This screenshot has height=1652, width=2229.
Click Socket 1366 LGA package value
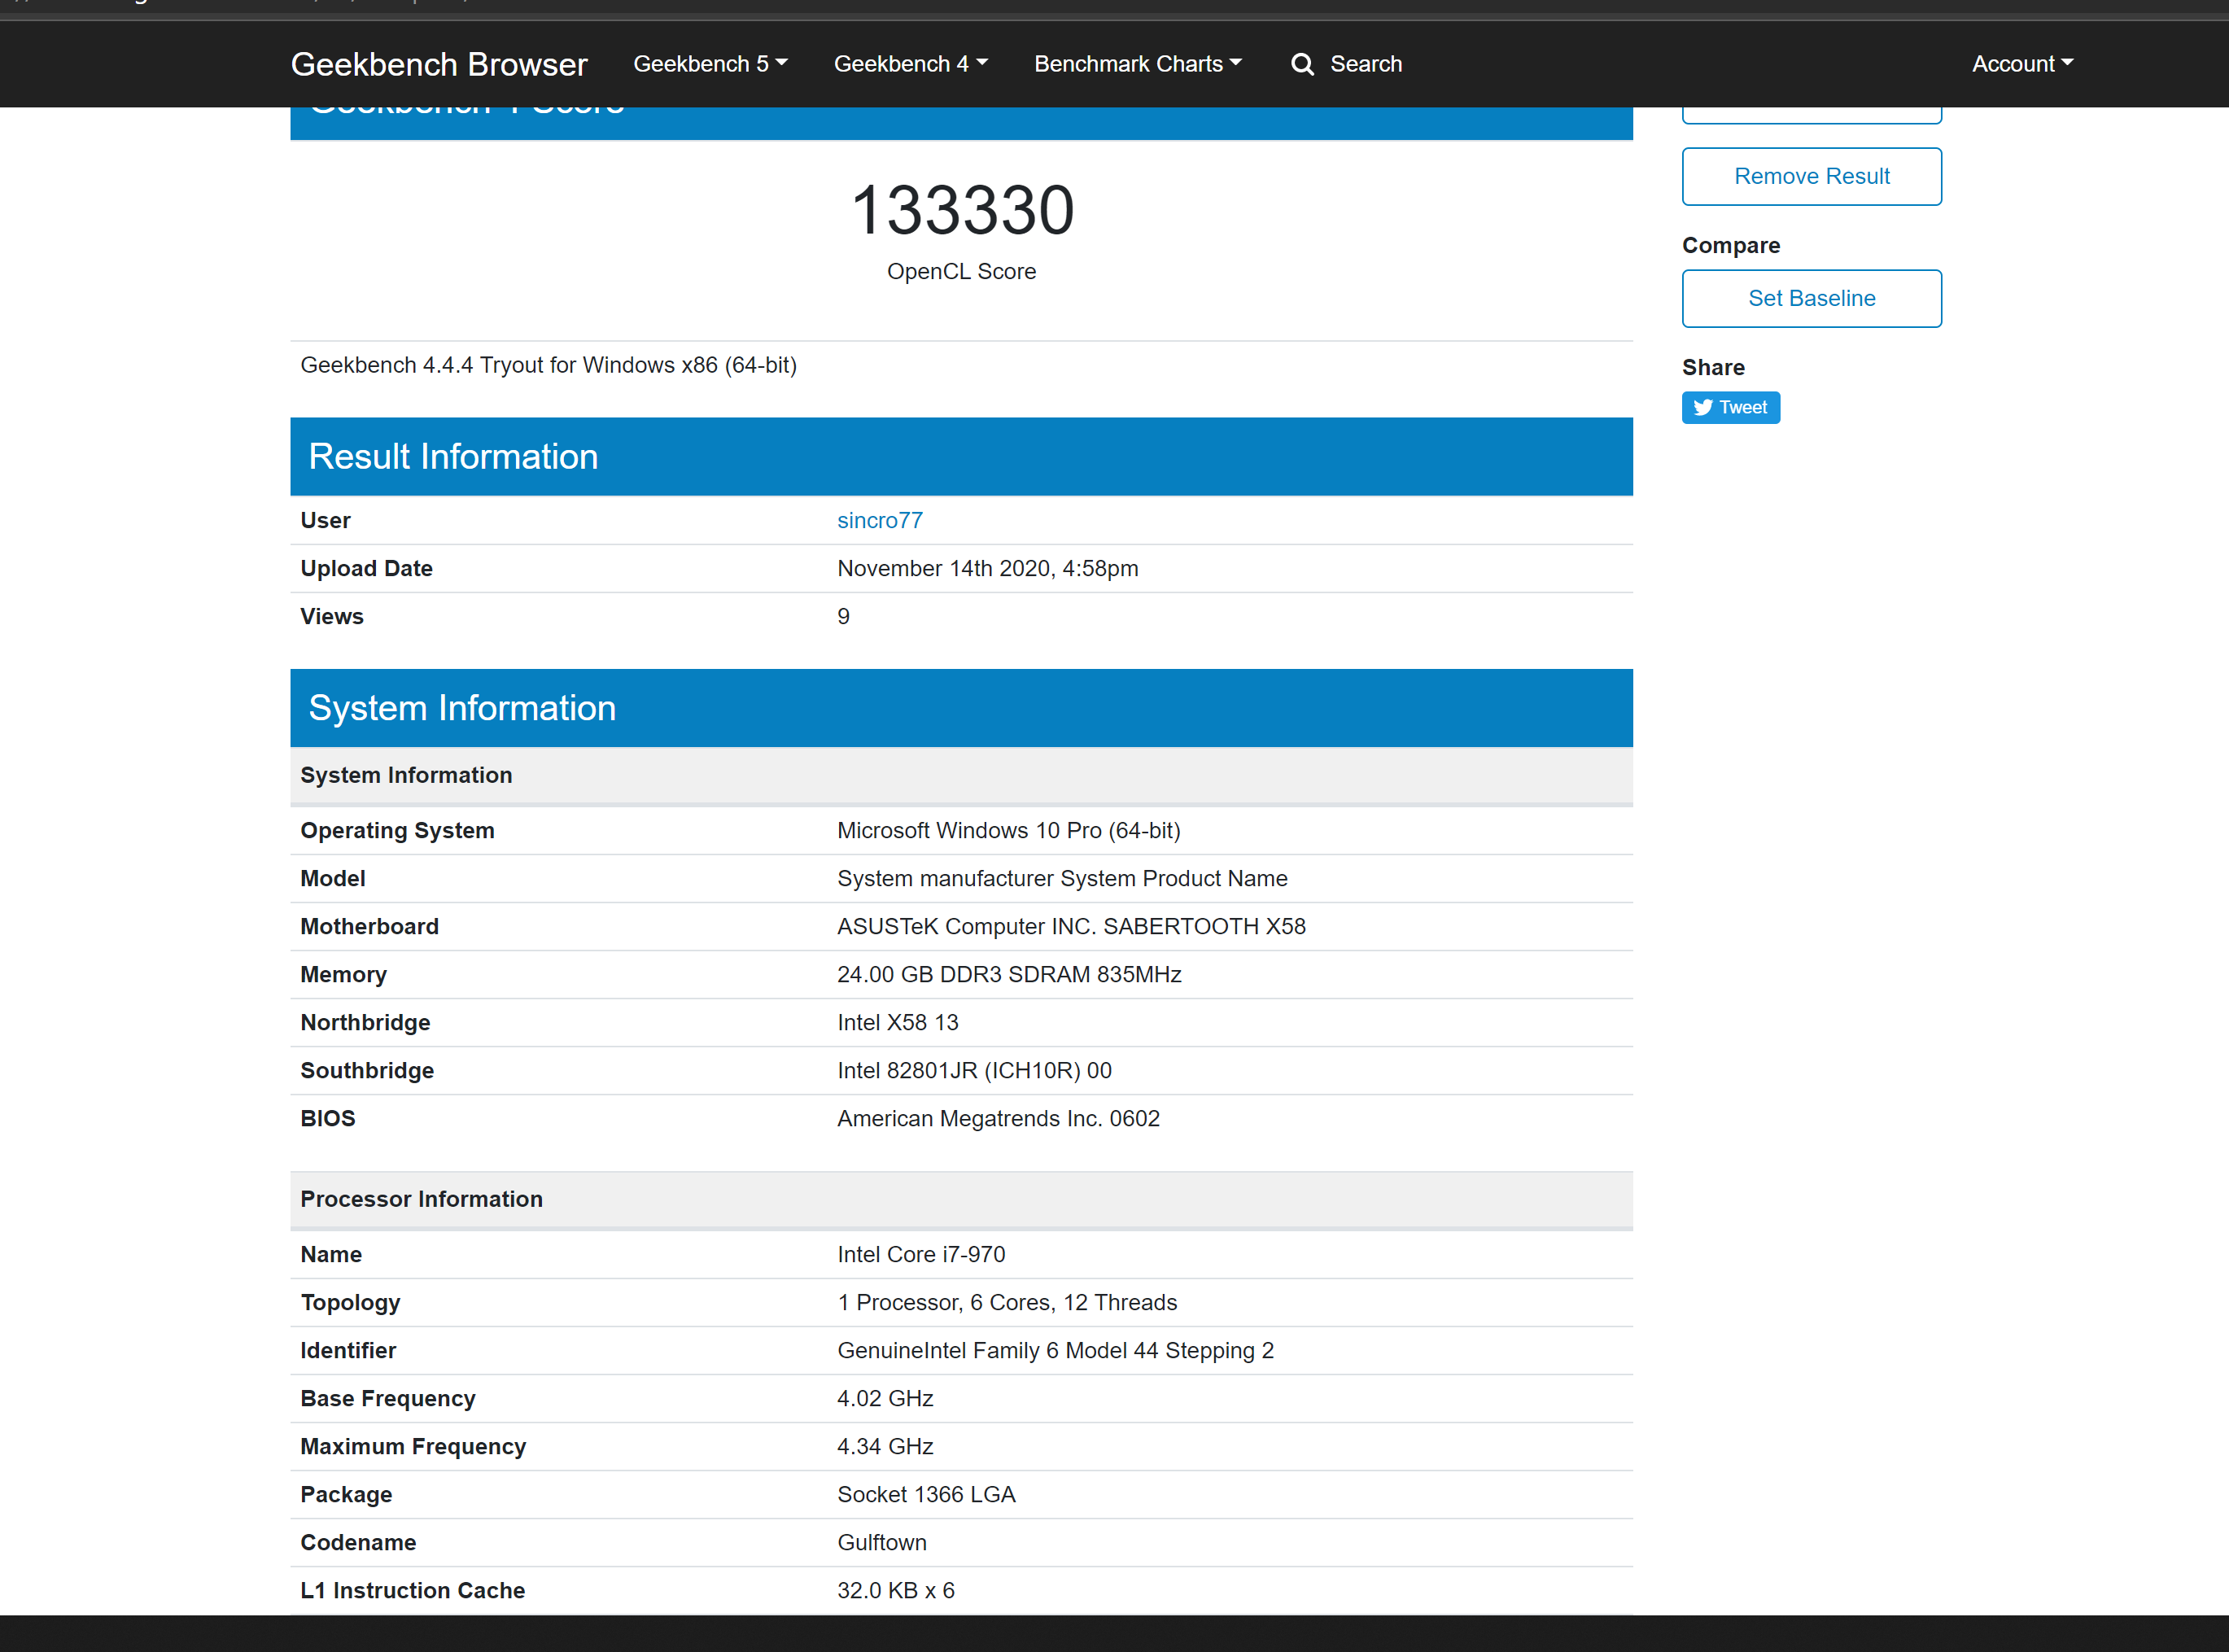pyautogui.click(x=926, y=1494)
